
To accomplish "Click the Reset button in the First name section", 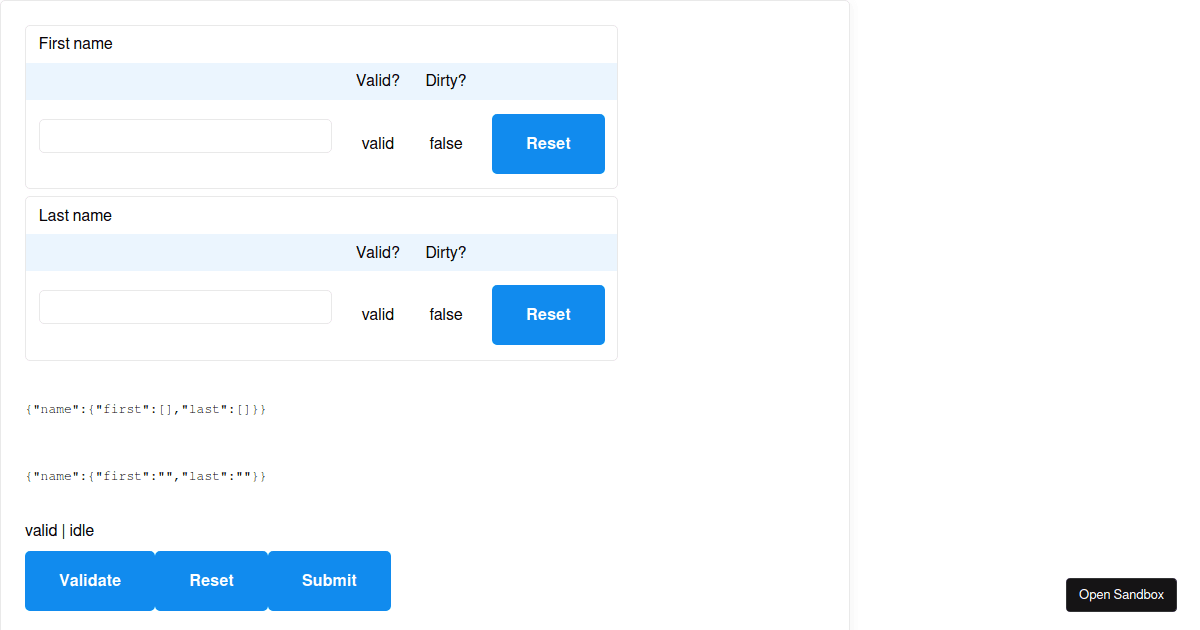I will pyautogui.click(x=548, y=143).
